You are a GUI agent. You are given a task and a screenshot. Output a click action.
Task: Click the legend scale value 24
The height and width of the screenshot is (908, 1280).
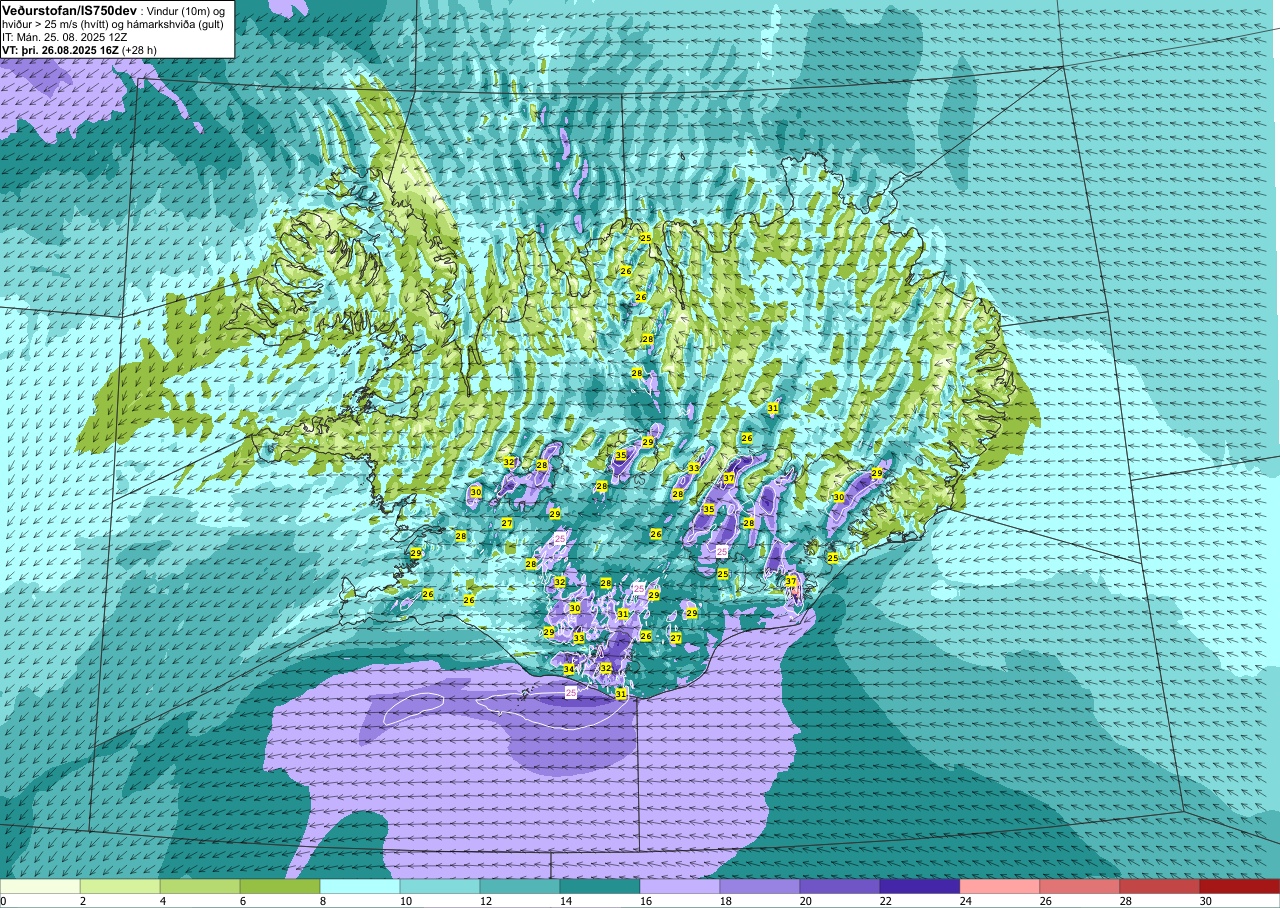[x=965, y=901]
